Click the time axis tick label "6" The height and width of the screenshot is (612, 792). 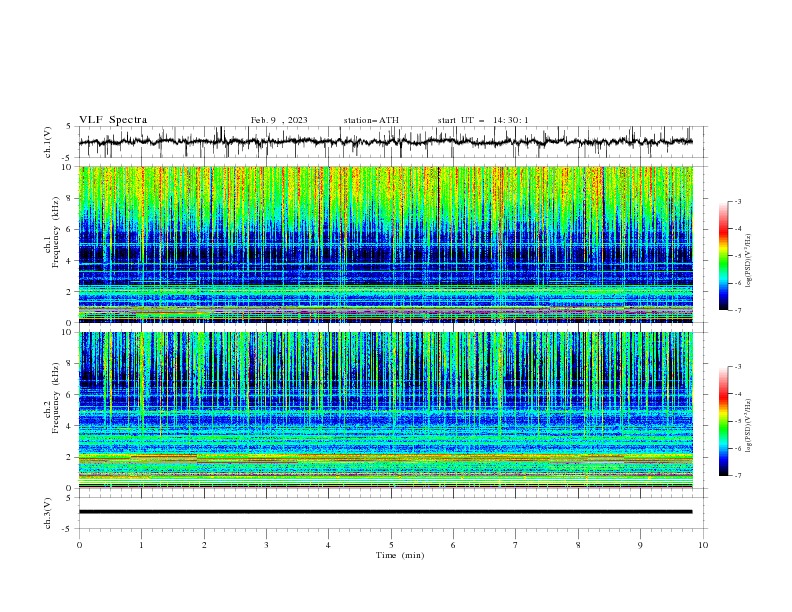coord(453,545)
